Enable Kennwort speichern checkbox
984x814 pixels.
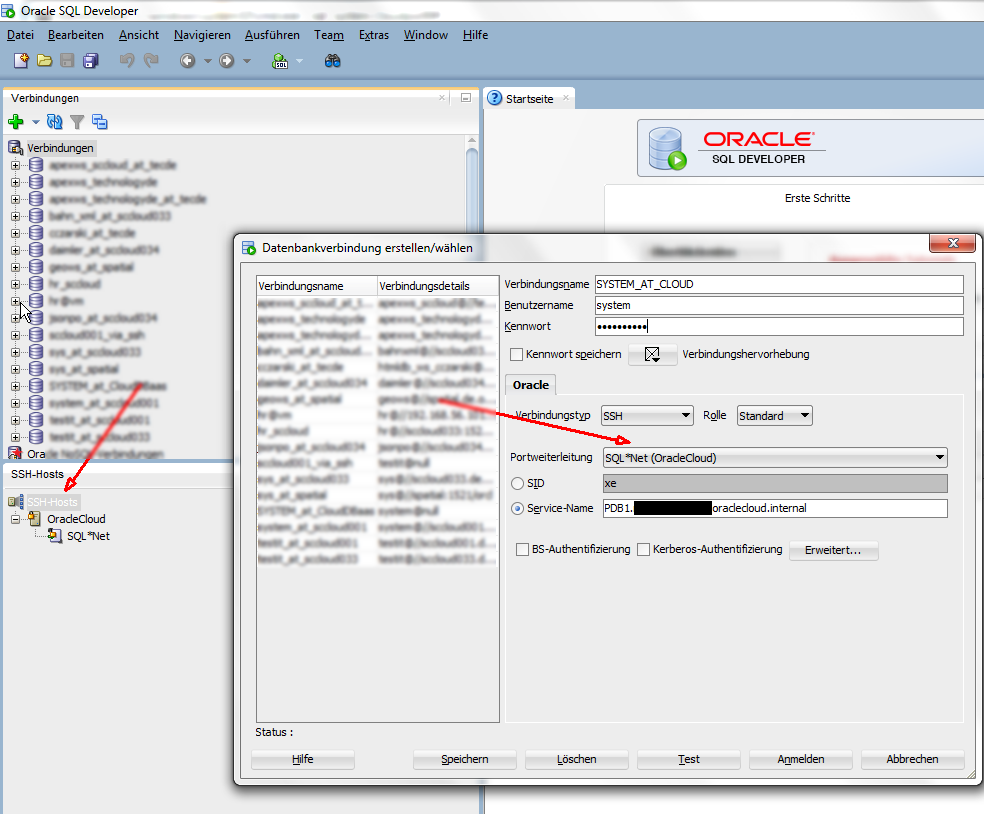[x=516, y=354]
